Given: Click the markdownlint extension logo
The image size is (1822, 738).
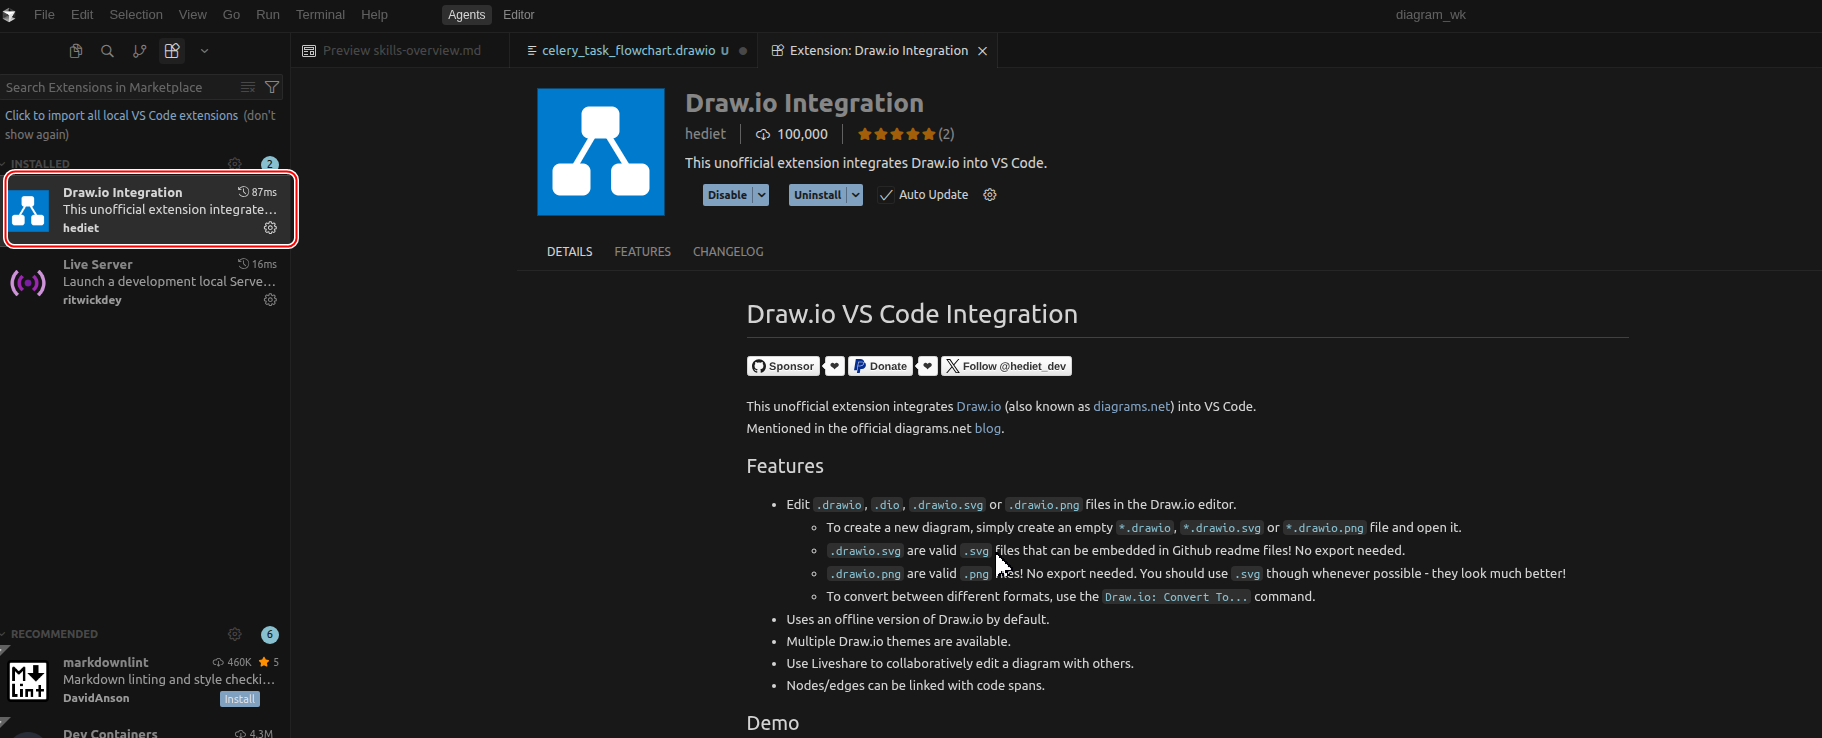Looking at the screenshot, I should [28, 681].
